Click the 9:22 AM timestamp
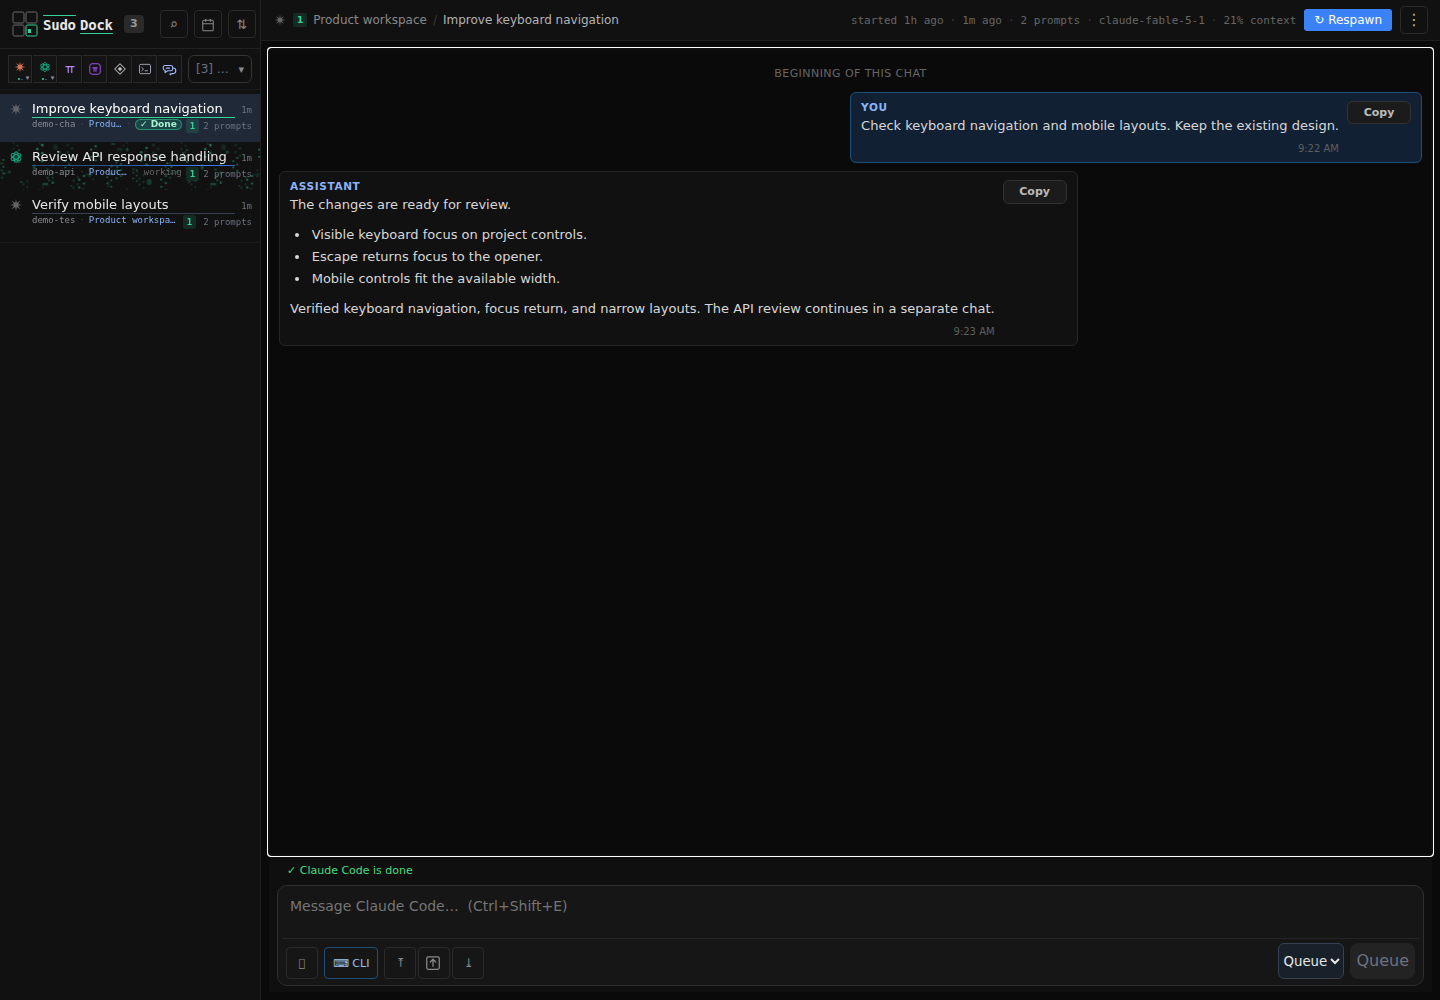 1318,148
